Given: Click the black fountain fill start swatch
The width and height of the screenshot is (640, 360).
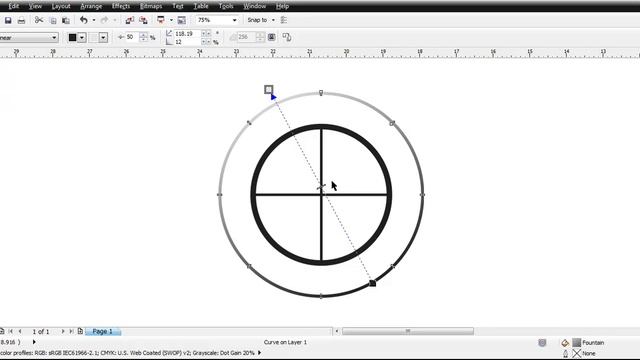Looking at the screenshot, I should (x=72, y=38).
